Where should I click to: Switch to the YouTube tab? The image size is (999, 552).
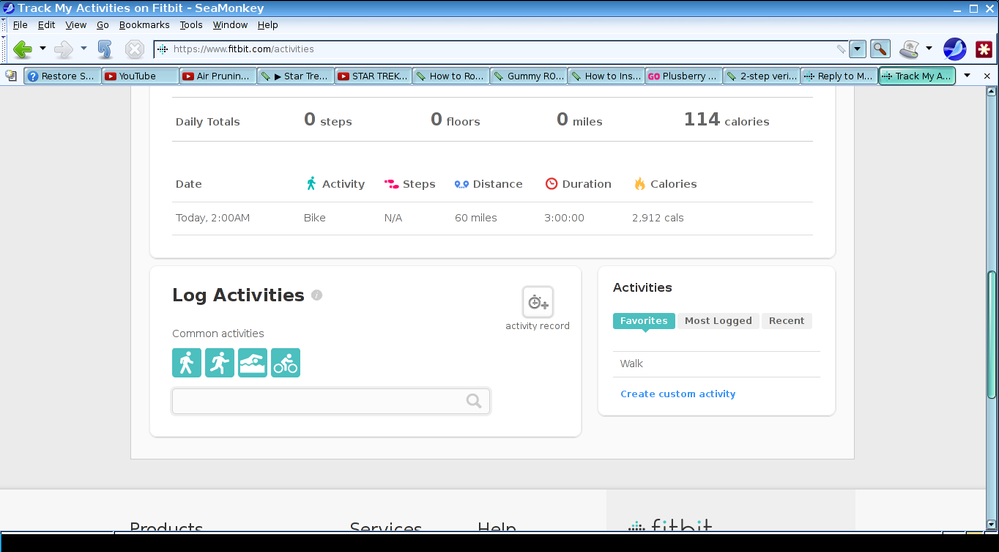pyautogui.click(x=140, y=76)
